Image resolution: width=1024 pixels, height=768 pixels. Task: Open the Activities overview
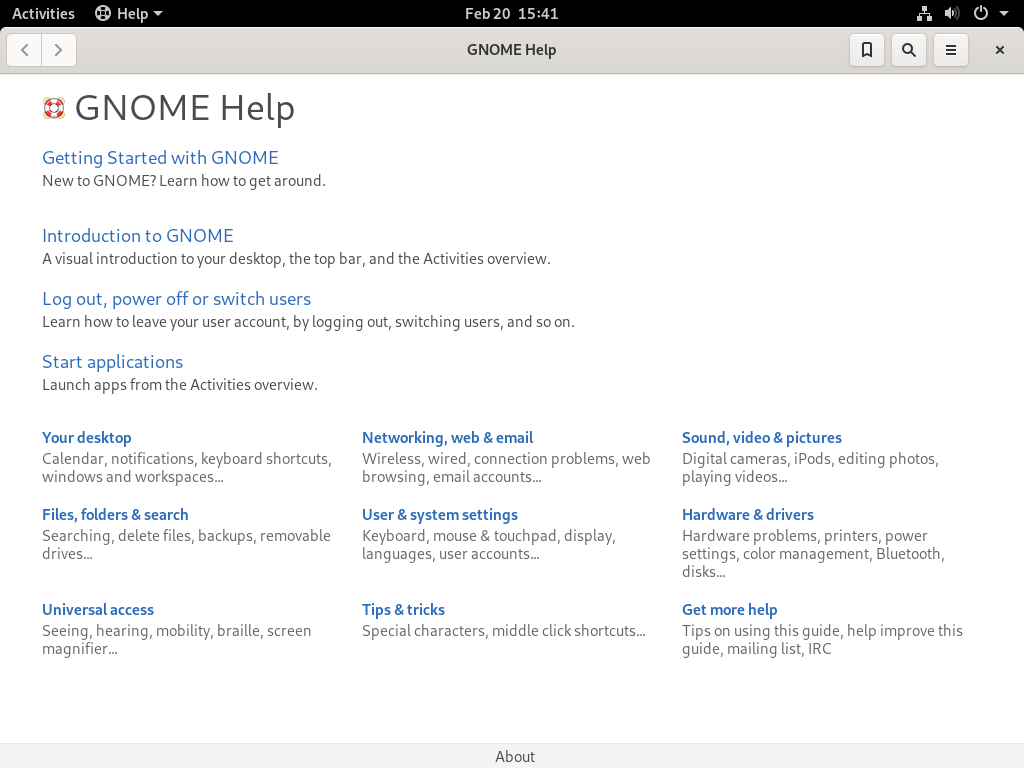coord(43,13)
